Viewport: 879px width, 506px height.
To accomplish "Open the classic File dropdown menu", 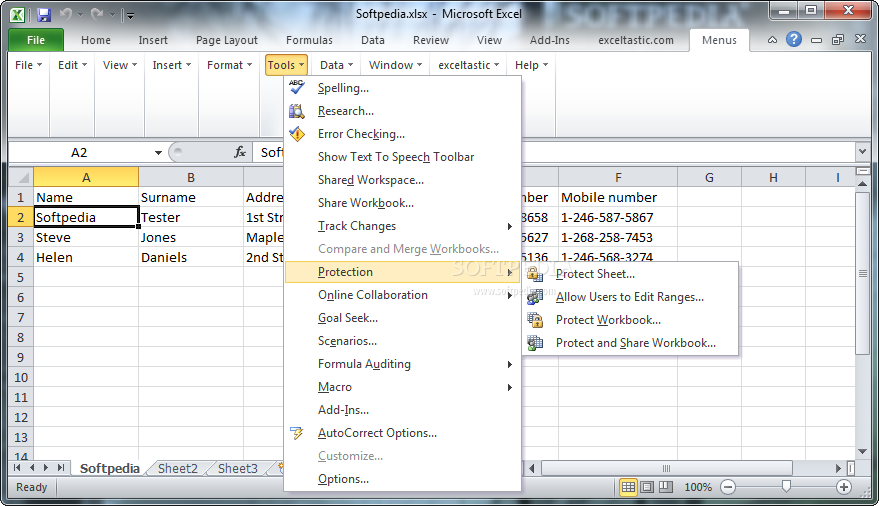I will (28, 65).
